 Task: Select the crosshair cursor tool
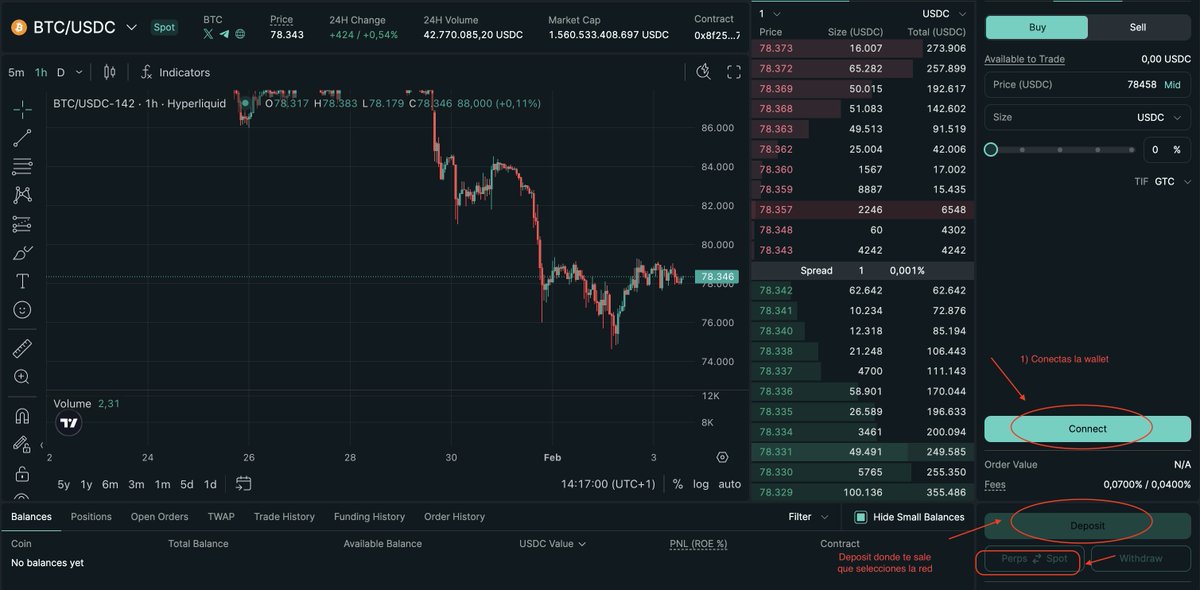pos(22,108)
